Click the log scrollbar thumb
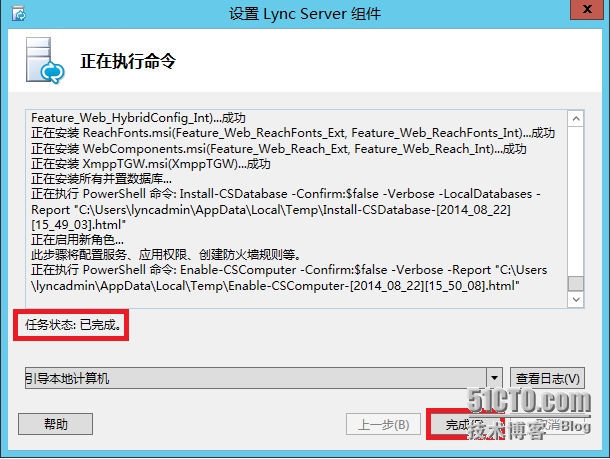This screenshot has width=610, height=459. coord(576,283)
